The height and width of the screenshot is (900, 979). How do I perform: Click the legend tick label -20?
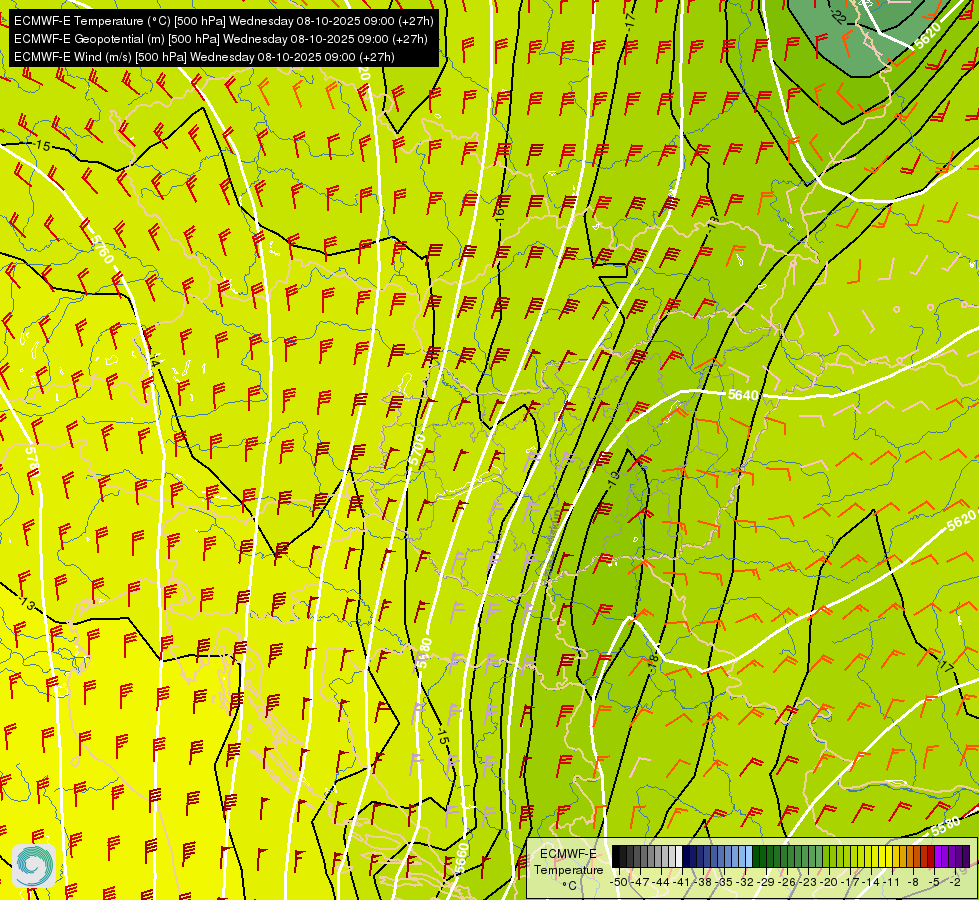pos(829,882)
